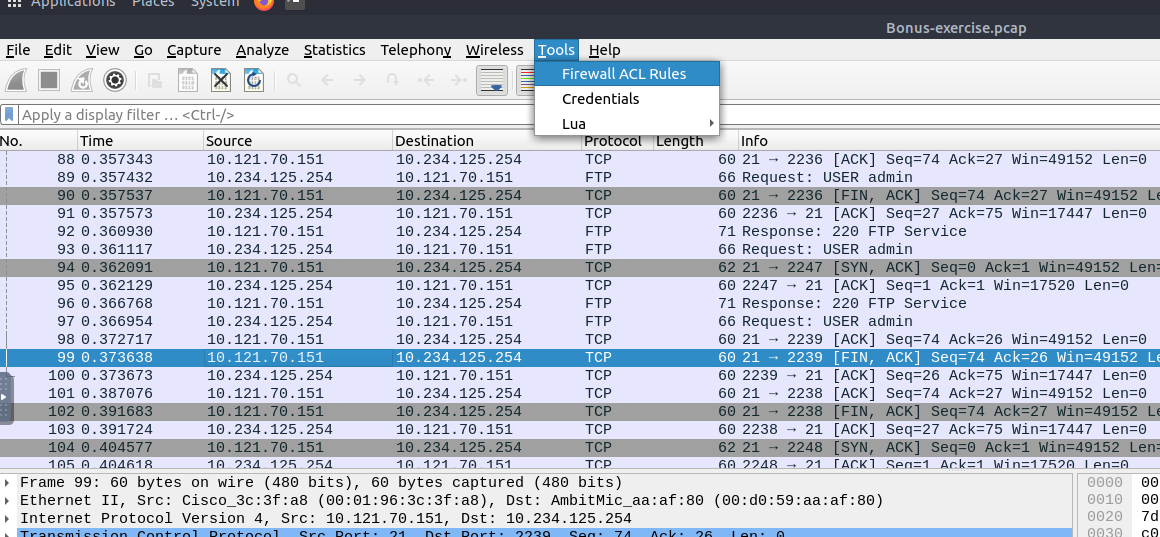
Task: Select packet 100 in the list
Action: 580,376
